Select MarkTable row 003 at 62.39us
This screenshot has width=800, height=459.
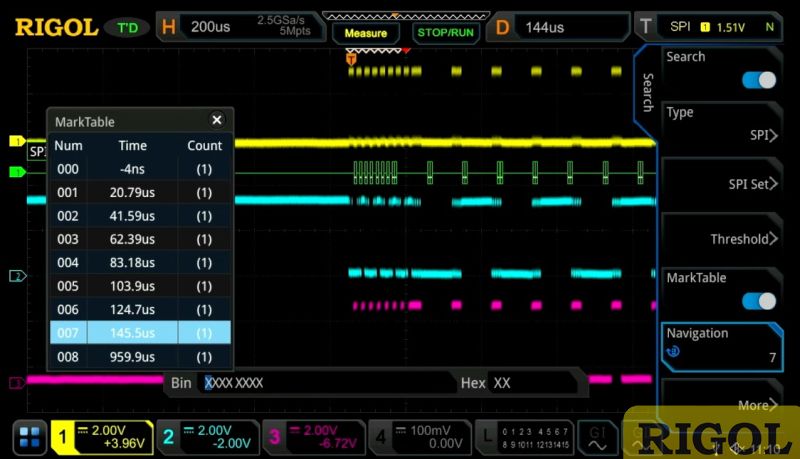tap(140, 239)
